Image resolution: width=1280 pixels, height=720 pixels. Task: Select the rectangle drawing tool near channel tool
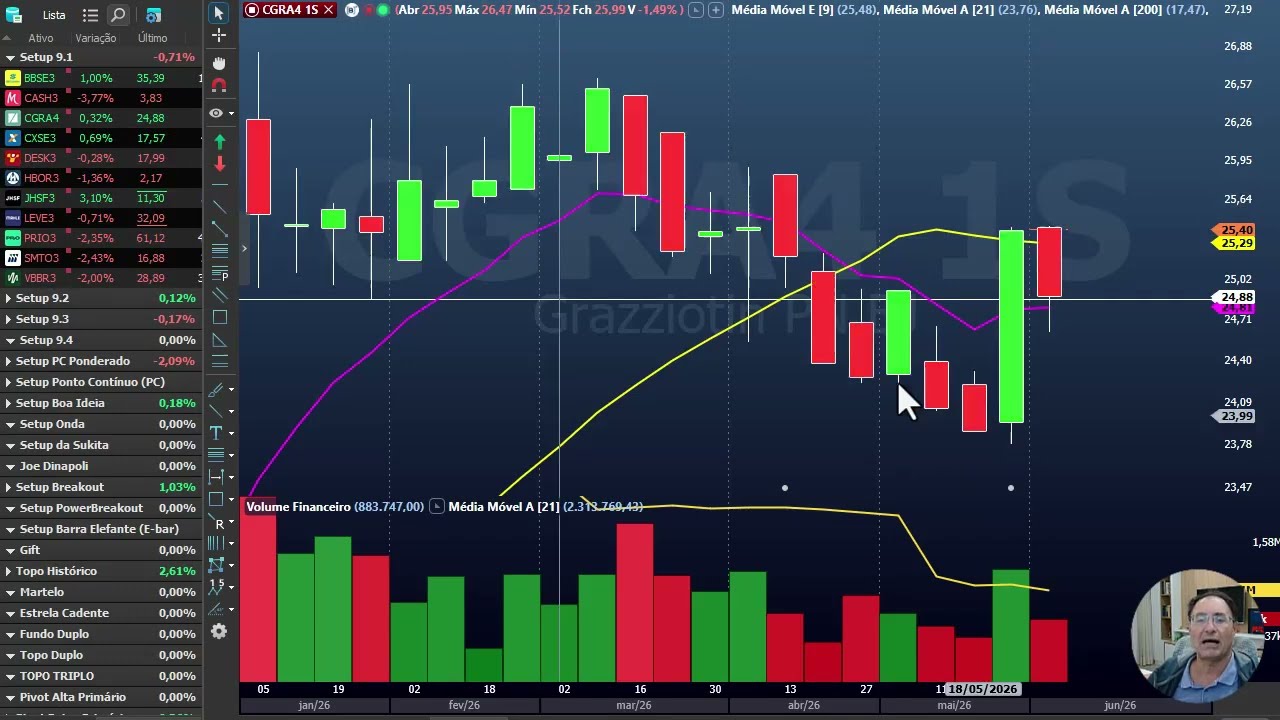tap(219, 318)
